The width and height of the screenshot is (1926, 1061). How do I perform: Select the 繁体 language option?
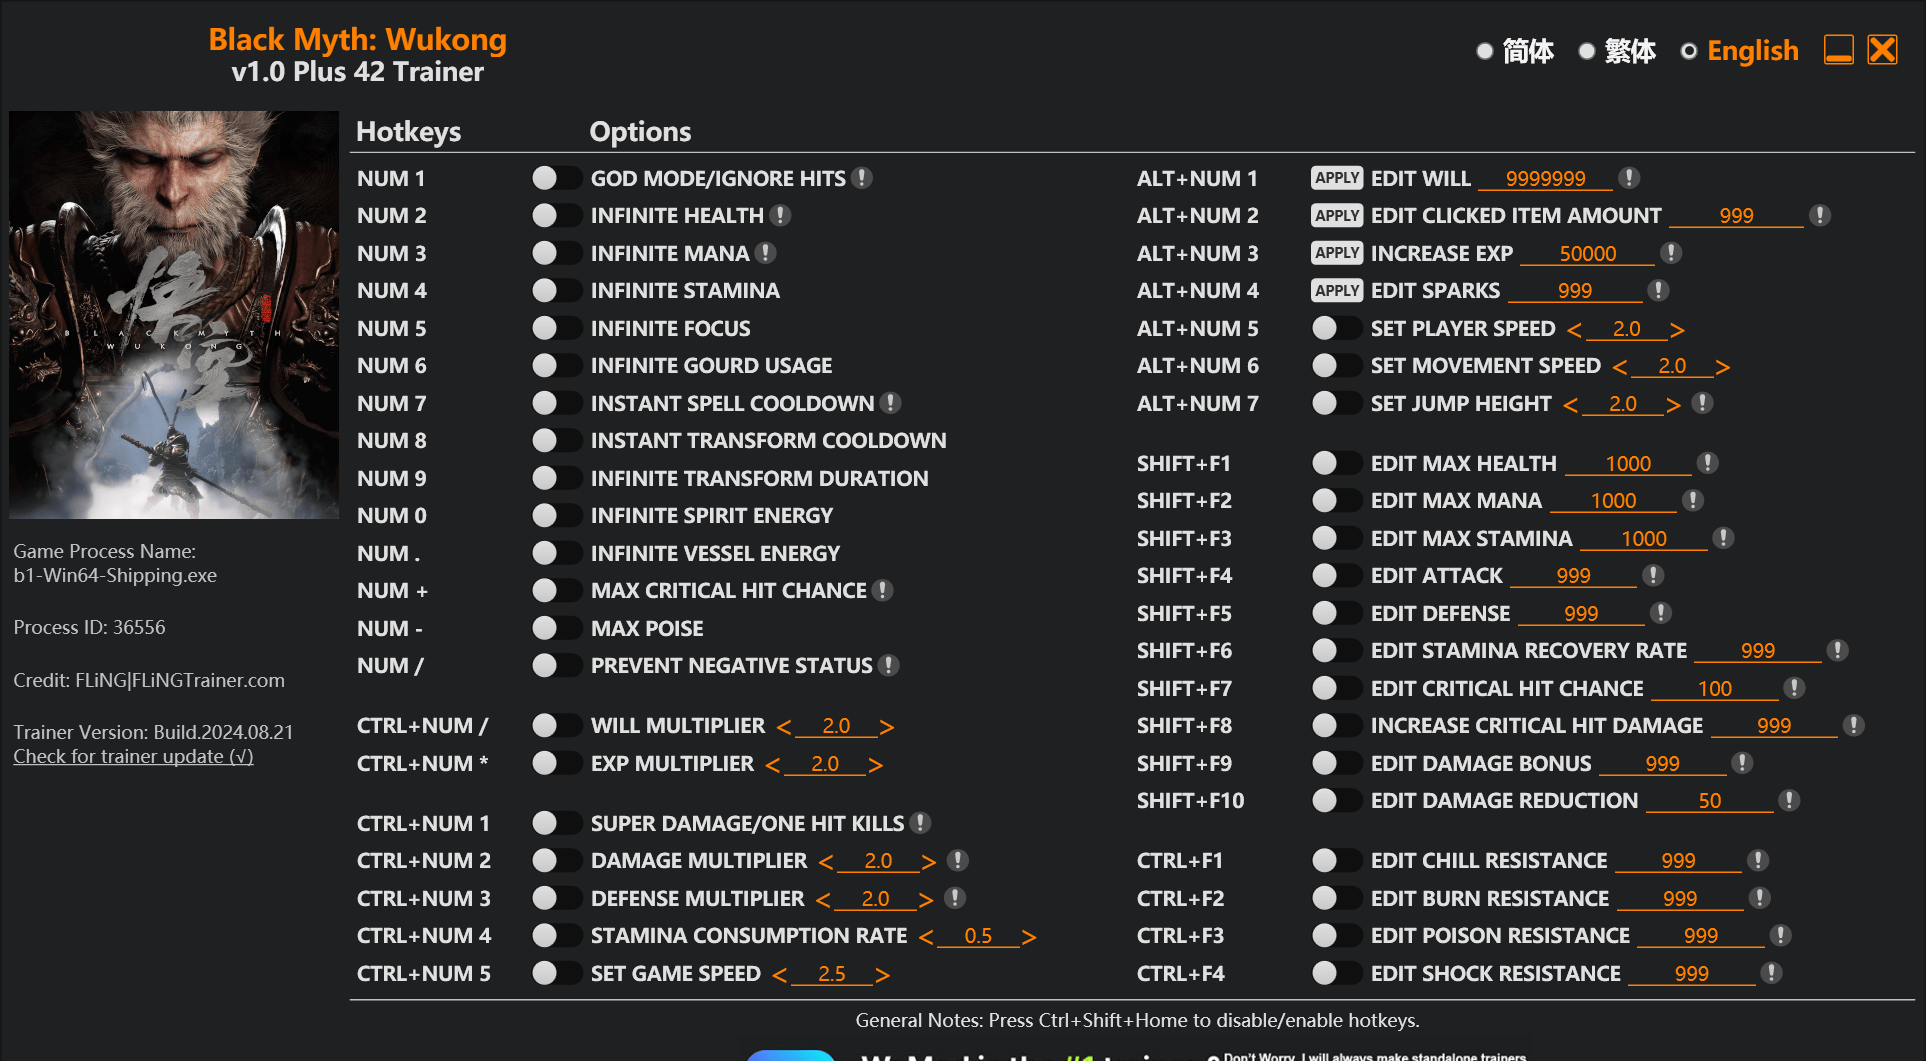point(1617,51)
